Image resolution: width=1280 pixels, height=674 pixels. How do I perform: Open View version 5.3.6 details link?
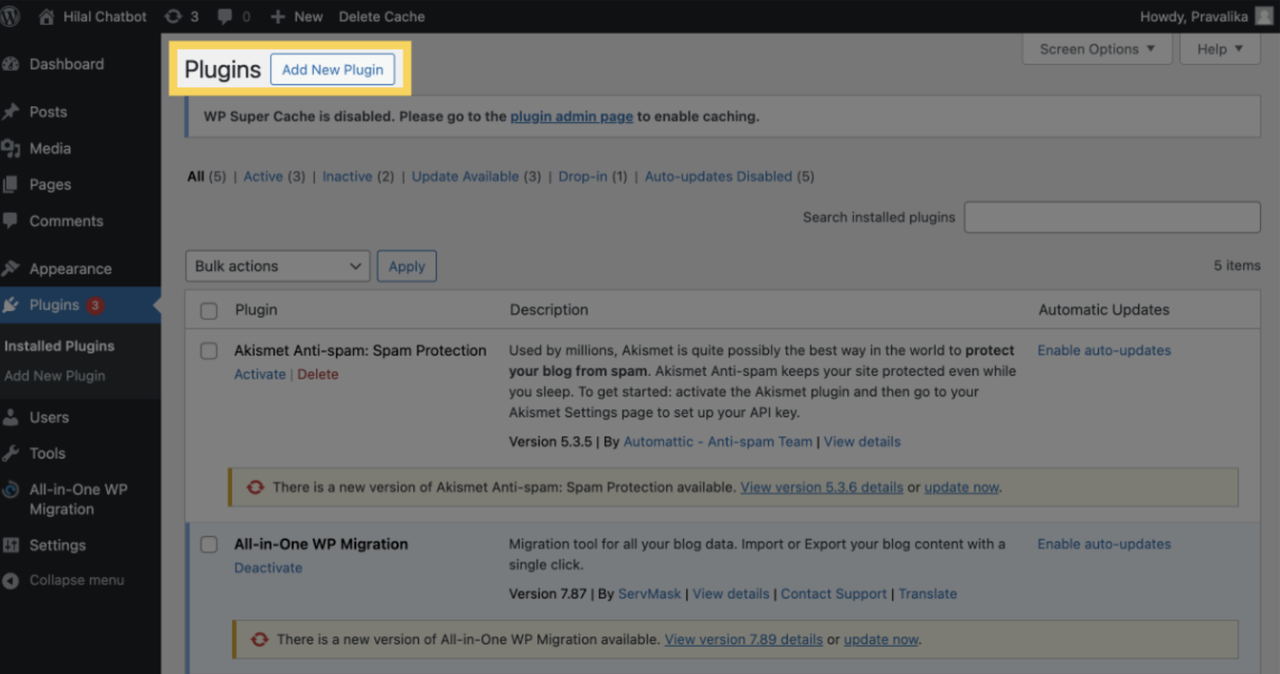coord(822,487)
